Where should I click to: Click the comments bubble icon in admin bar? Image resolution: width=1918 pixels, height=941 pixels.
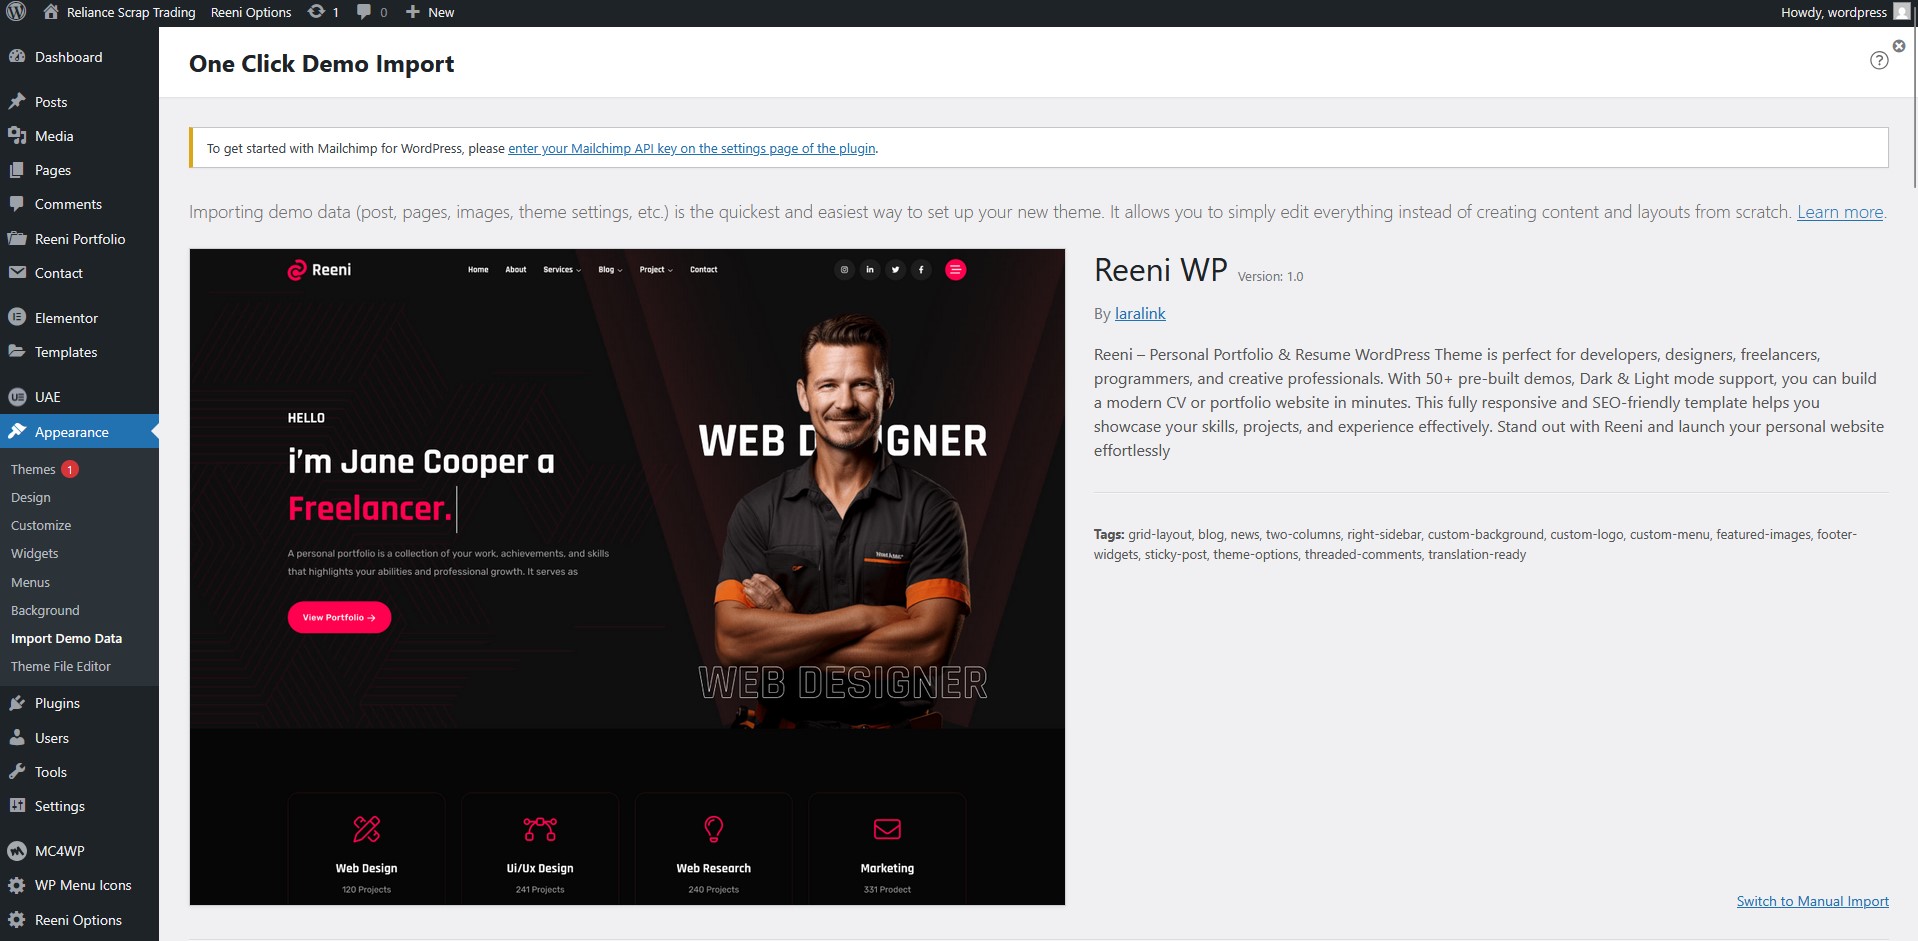pyautogui.click(x=371, y=12)
